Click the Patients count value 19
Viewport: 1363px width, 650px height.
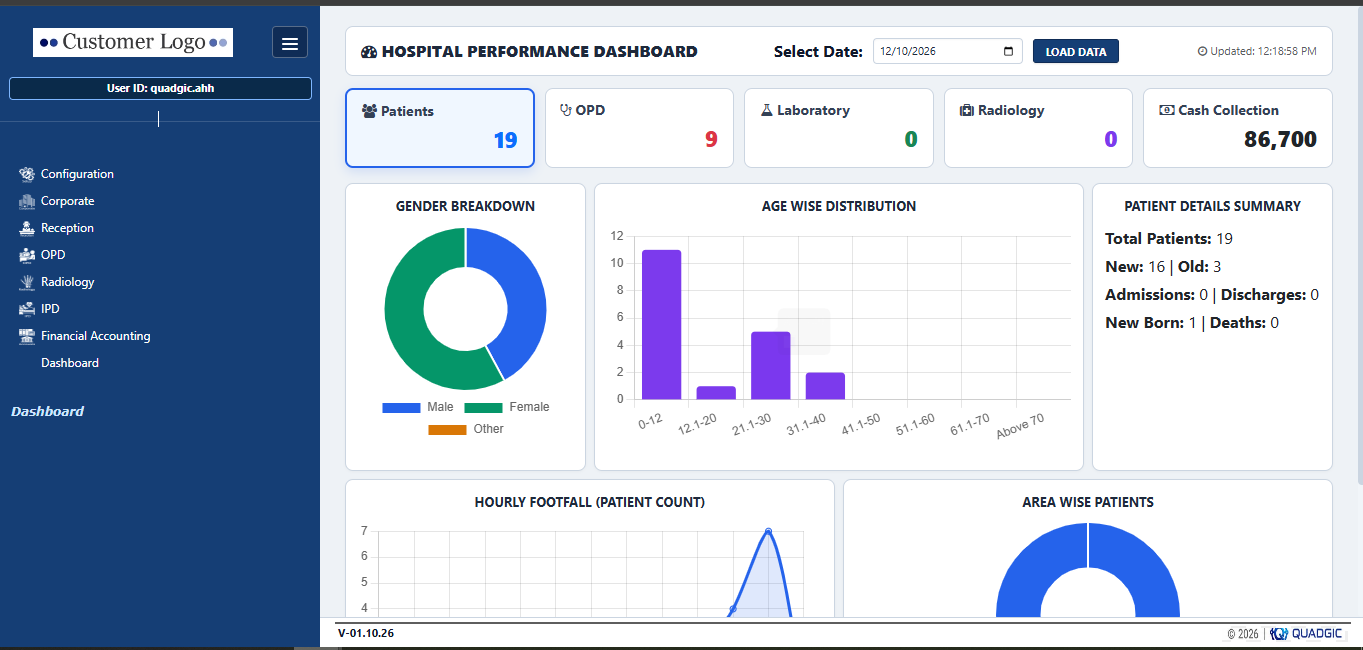[x=505, y=140]
